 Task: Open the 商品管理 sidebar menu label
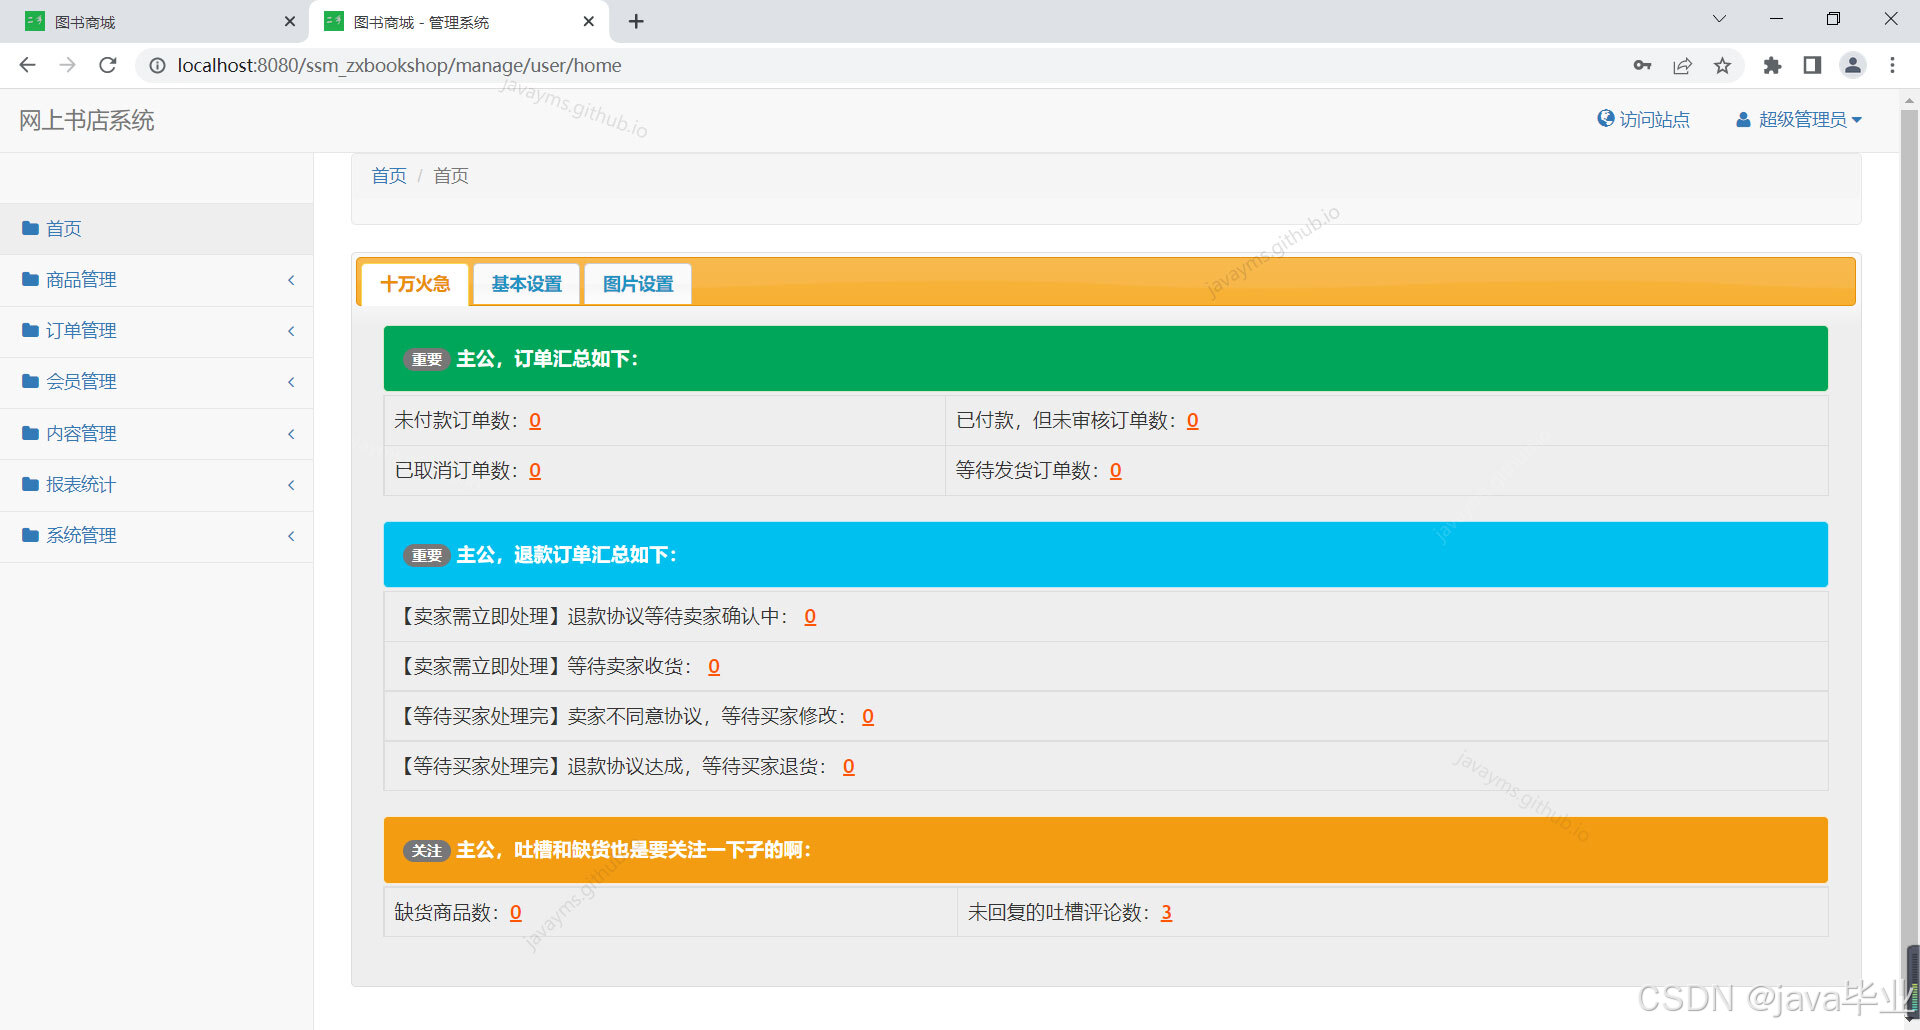pos(81,280)
